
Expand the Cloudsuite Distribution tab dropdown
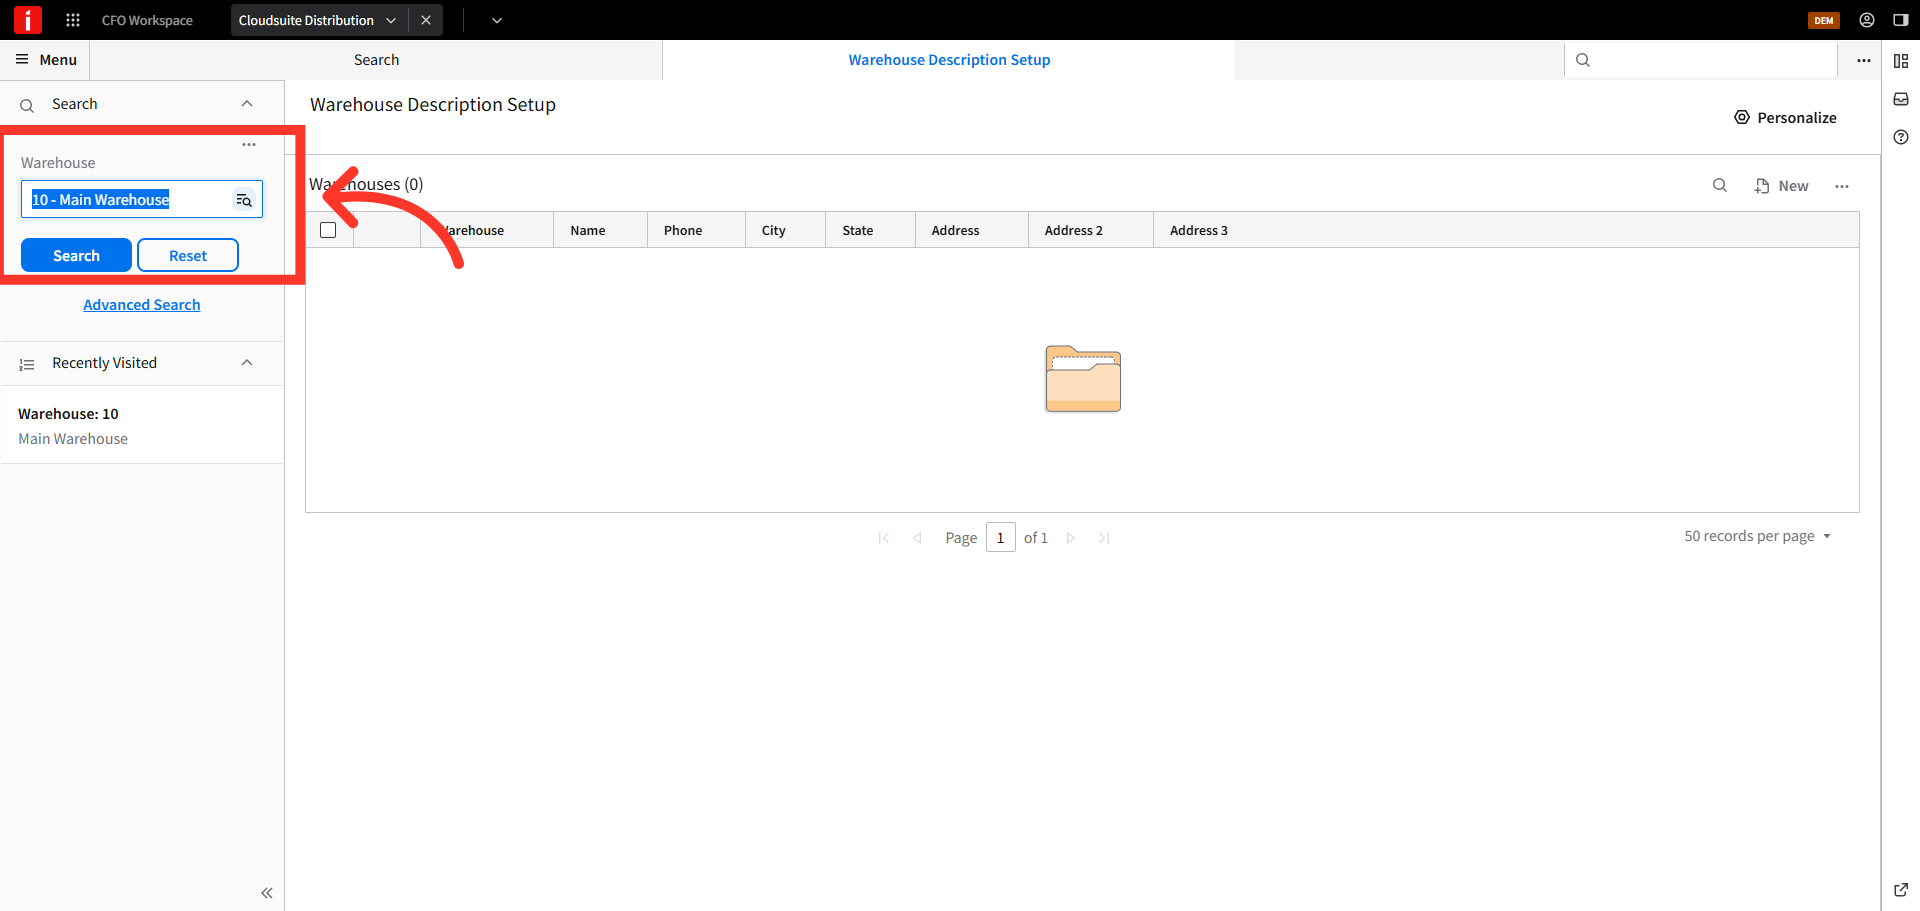(x=391, y=20)
